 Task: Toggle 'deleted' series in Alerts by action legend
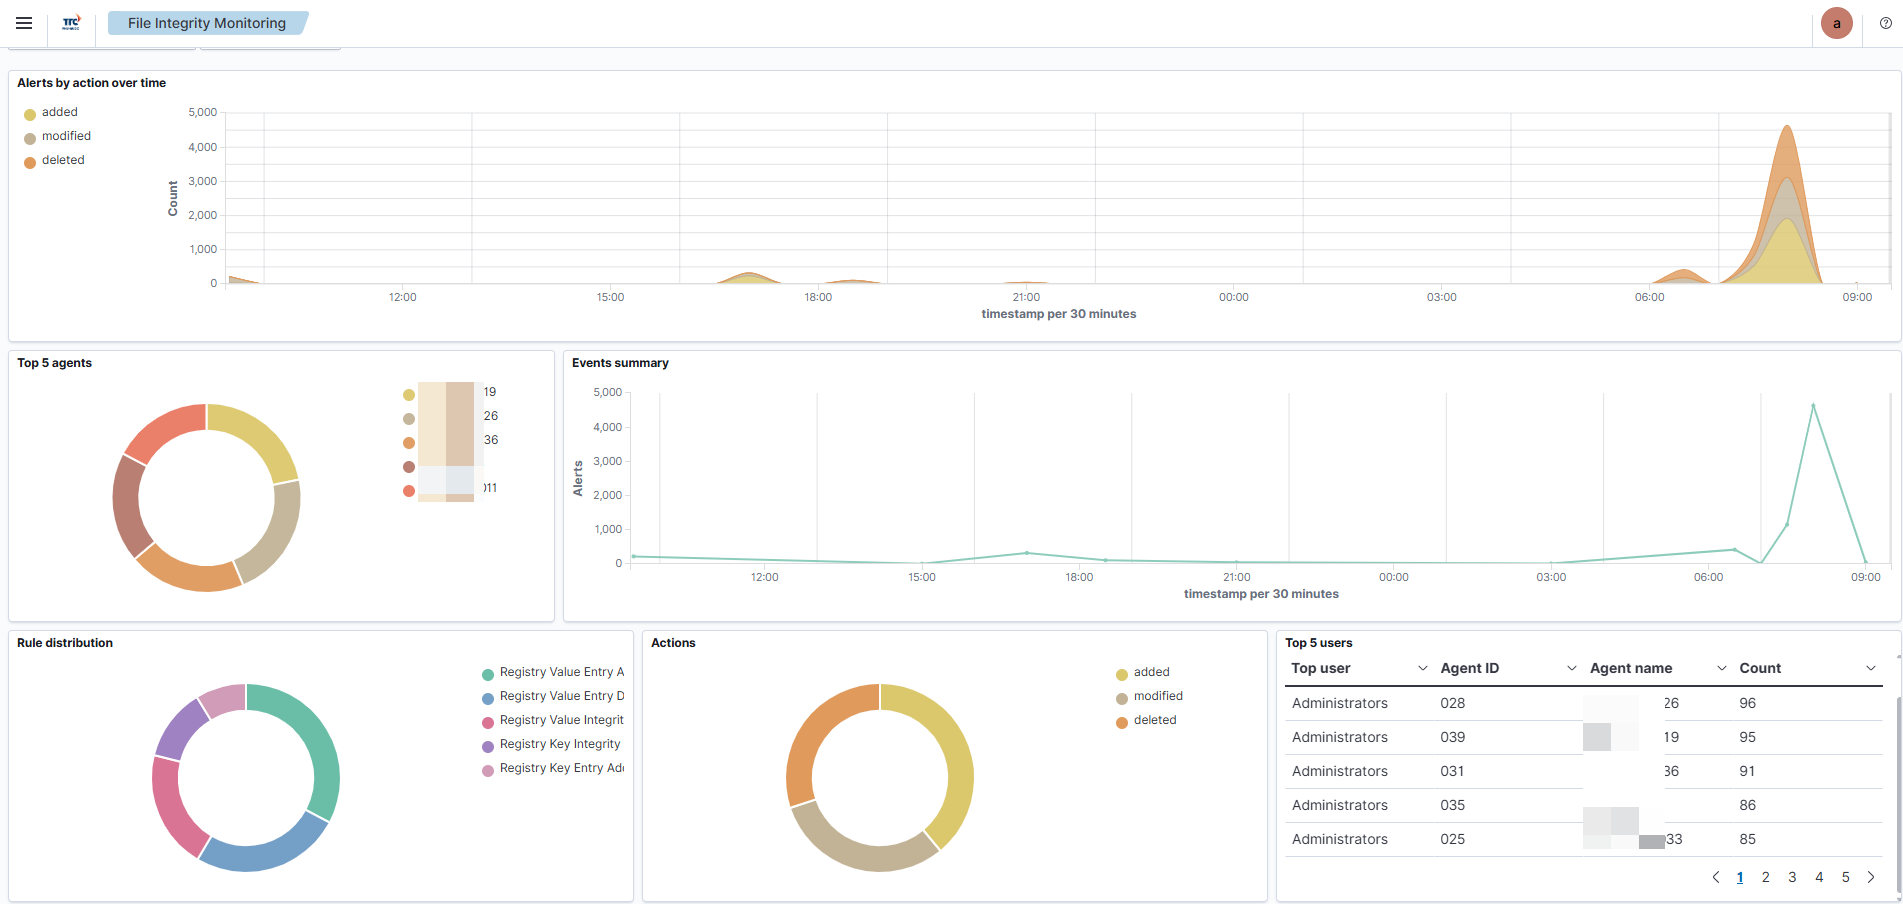[x=62, y=160]
